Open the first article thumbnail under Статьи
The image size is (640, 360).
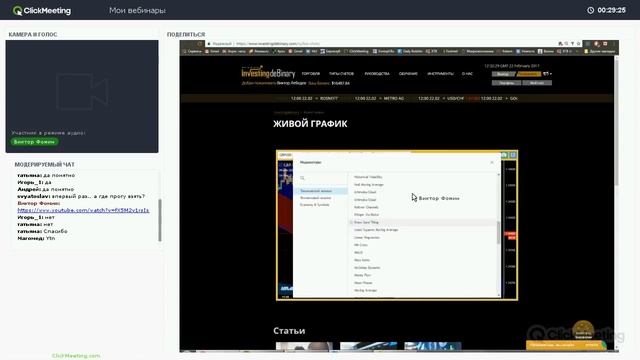tap(304, 347)
